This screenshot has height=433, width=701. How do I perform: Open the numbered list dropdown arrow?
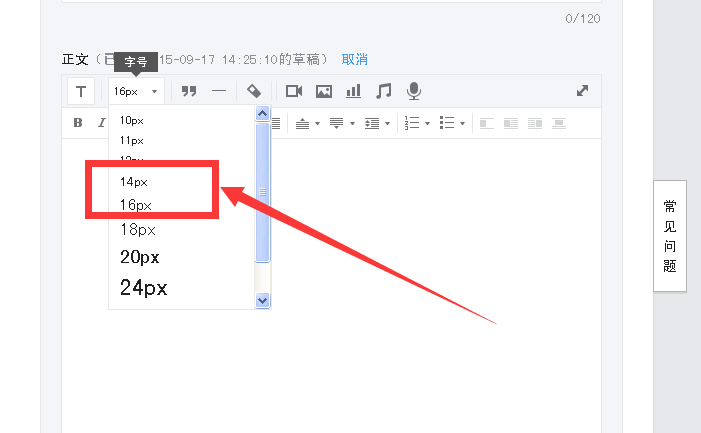(427, 124)
